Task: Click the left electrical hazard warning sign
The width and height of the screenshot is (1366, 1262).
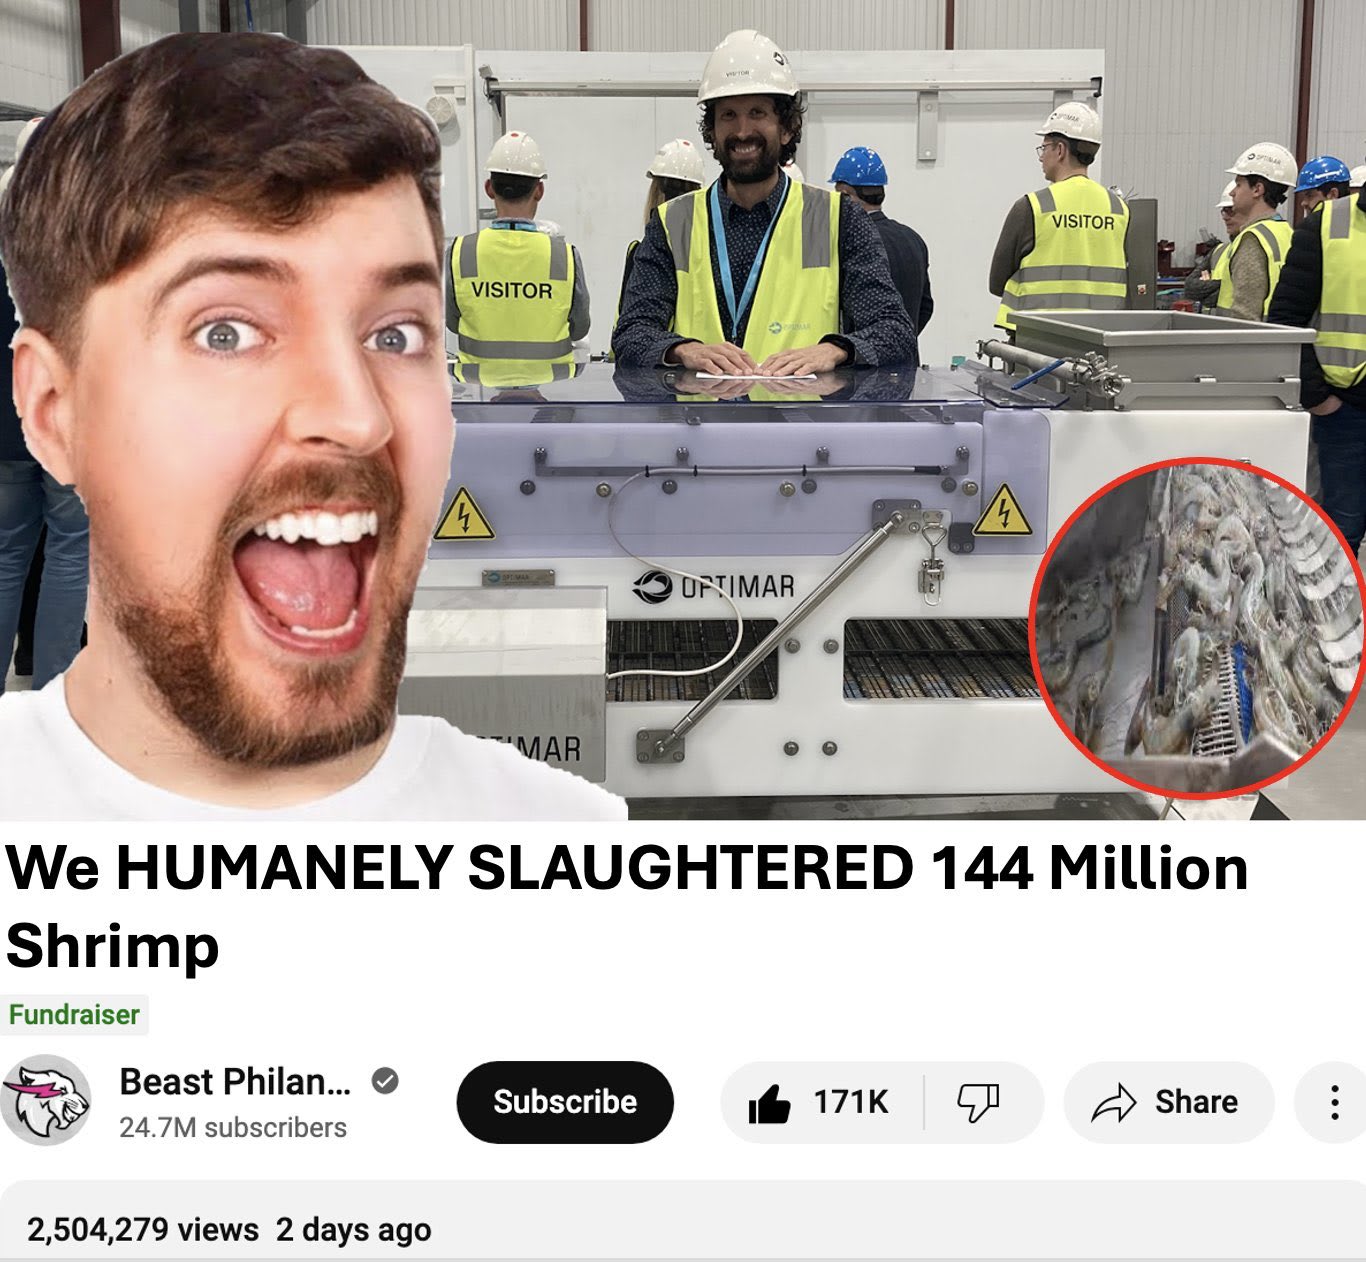Action: [464, 515]
